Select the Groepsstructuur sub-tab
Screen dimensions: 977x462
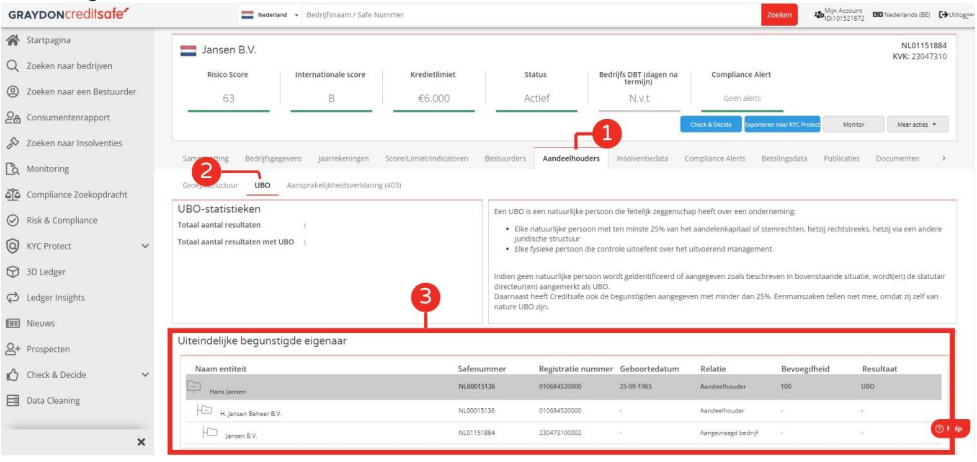(210, 185)
